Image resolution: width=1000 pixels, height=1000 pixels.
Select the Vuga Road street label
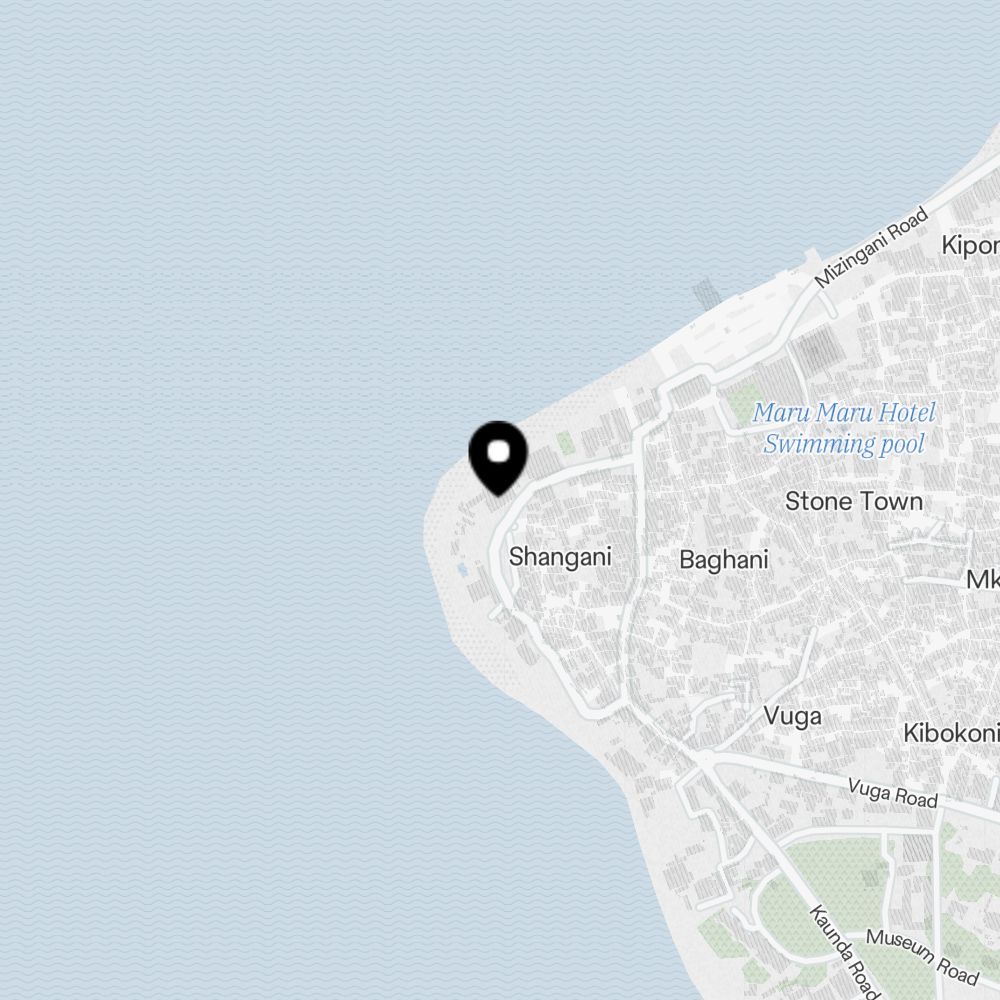coord(892,793)
